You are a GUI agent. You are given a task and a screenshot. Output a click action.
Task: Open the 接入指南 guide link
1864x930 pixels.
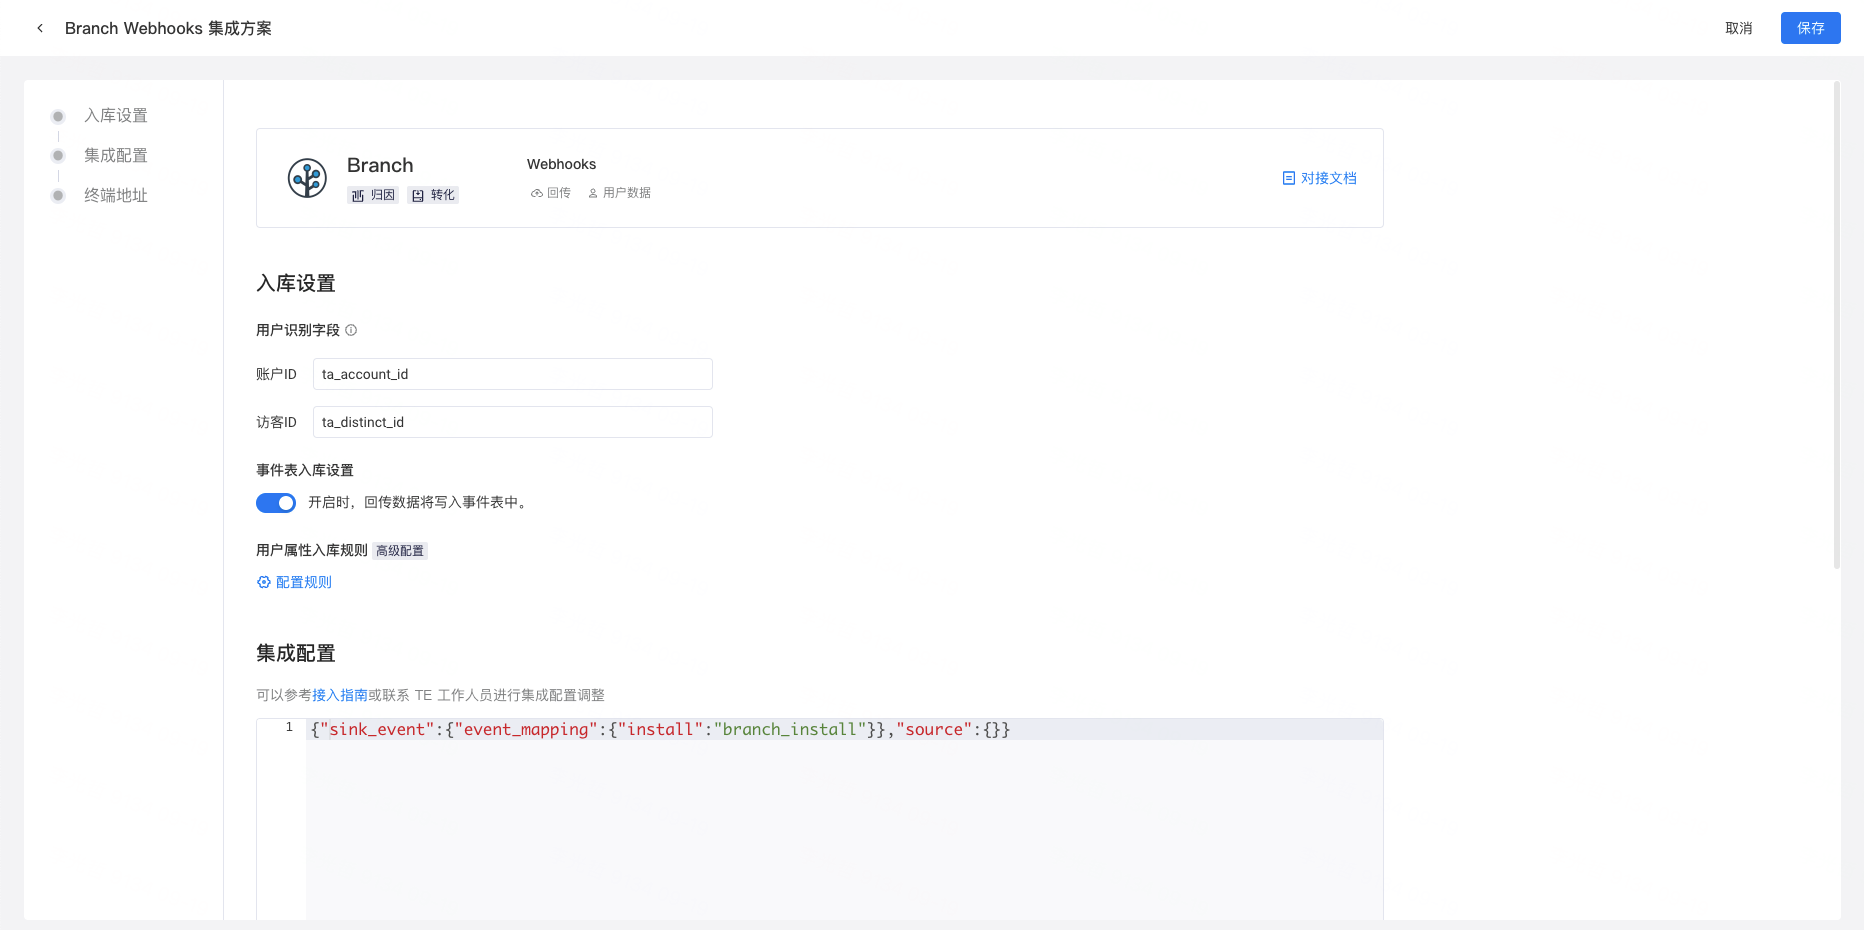[x=340, y=695]
